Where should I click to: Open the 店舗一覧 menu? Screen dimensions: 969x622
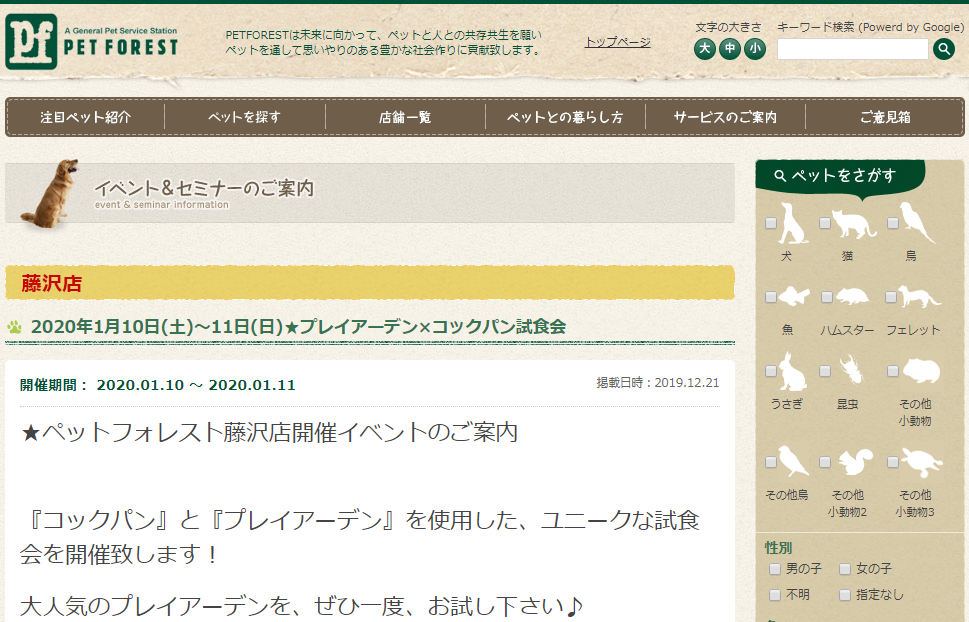(405, 117)
